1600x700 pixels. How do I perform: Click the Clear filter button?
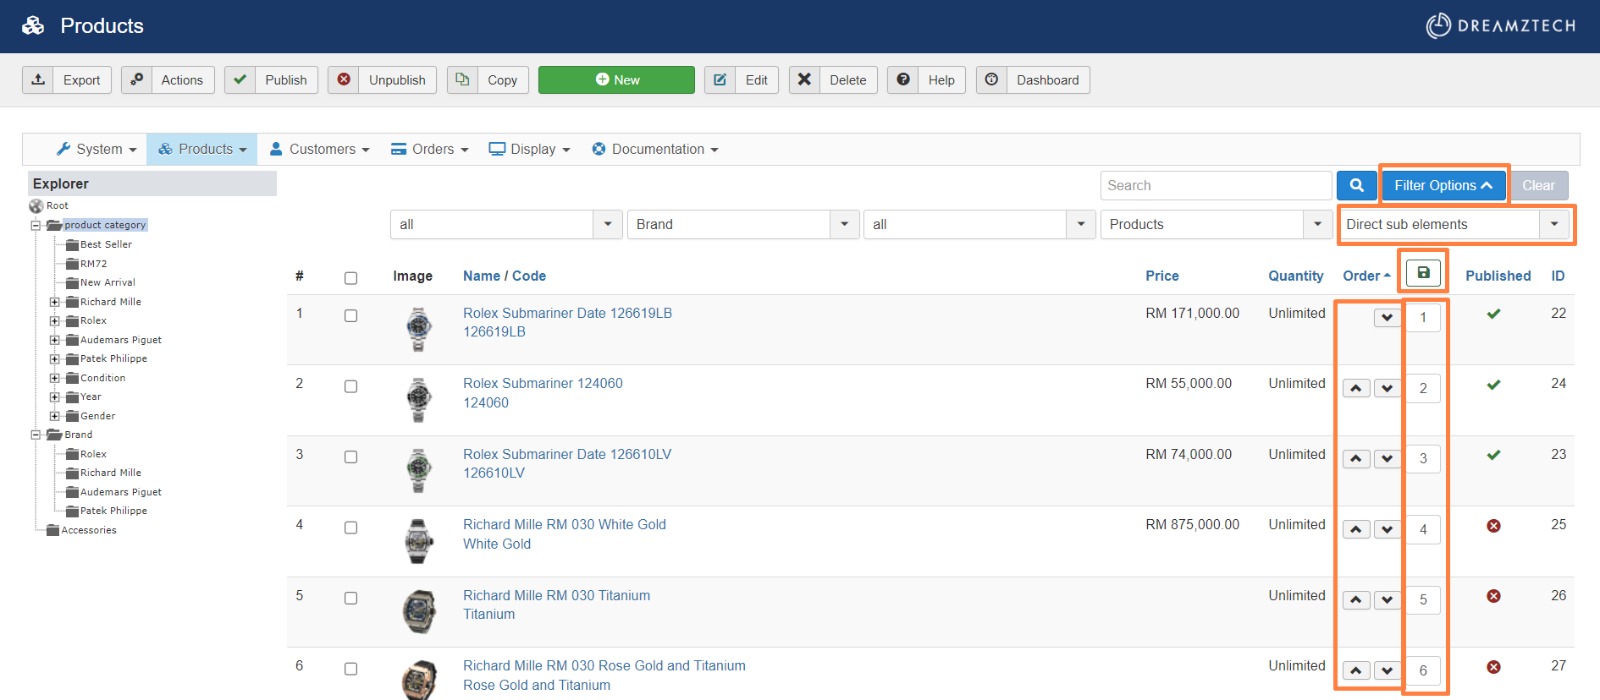coord(1538,185)
